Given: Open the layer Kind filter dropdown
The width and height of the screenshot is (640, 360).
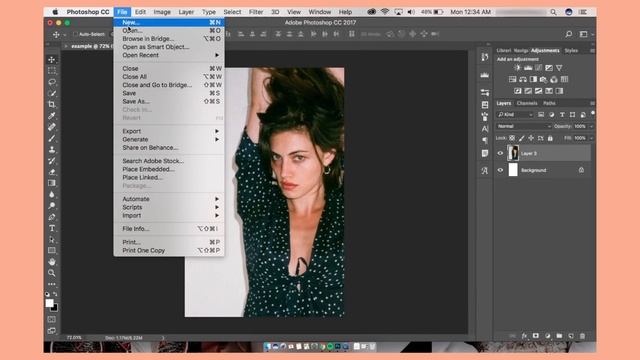Looking at the screenshot, I should click(515, 115).
